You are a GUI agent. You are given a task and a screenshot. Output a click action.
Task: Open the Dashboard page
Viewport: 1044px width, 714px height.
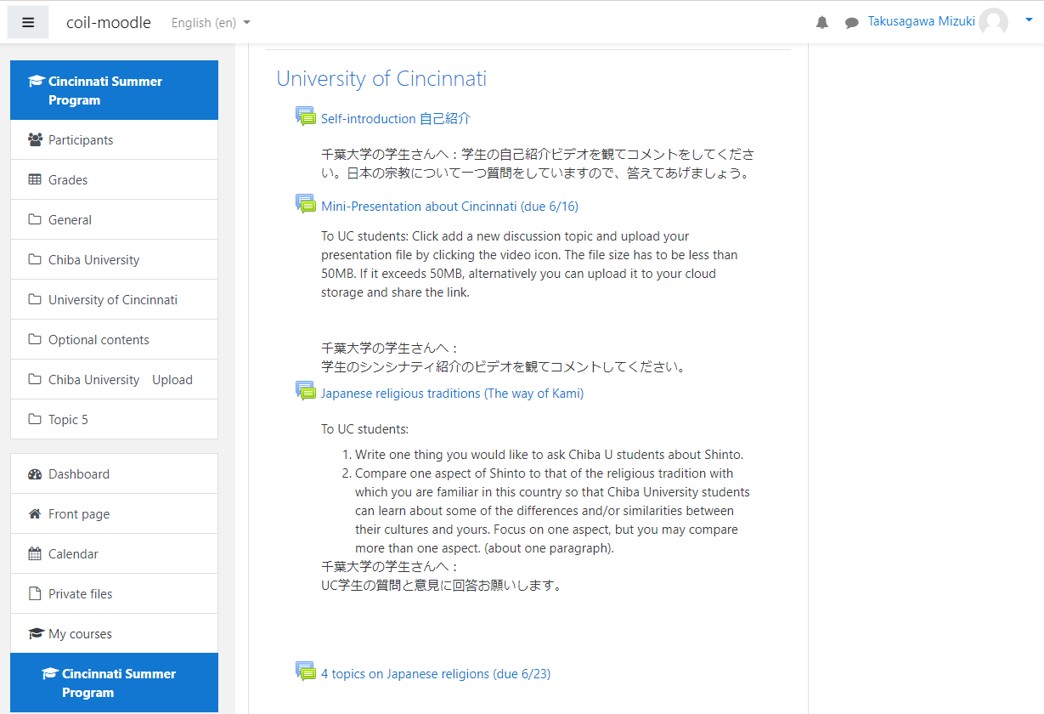point(114,474)
